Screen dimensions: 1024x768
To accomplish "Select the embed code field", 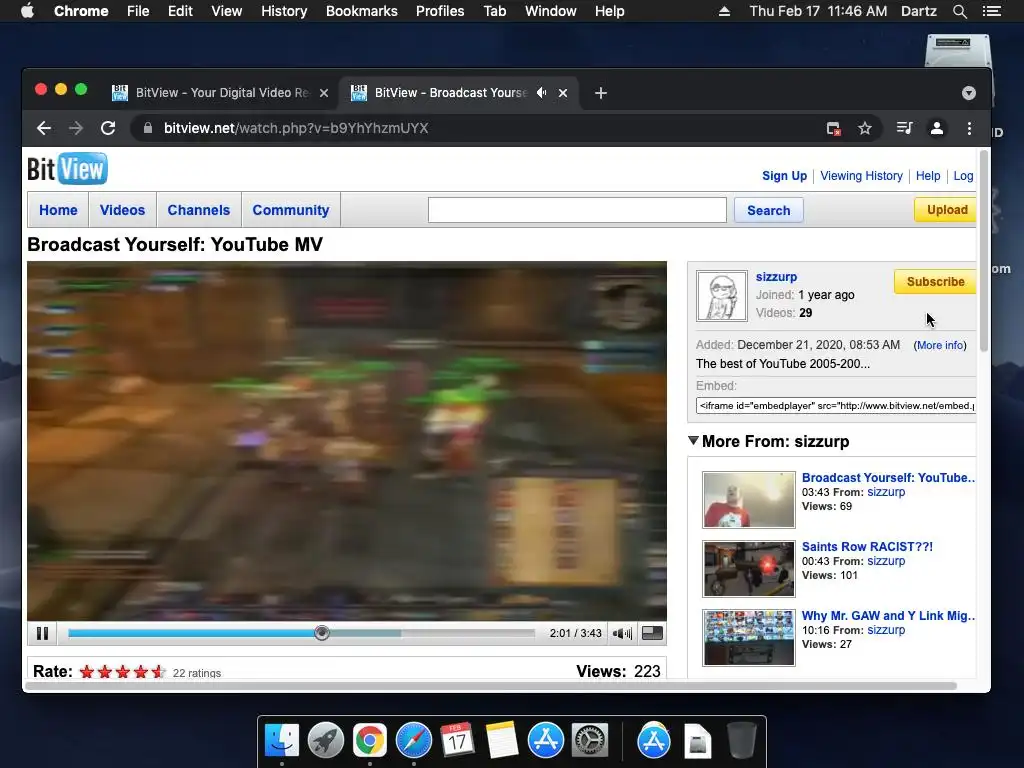I will (836, 406).
